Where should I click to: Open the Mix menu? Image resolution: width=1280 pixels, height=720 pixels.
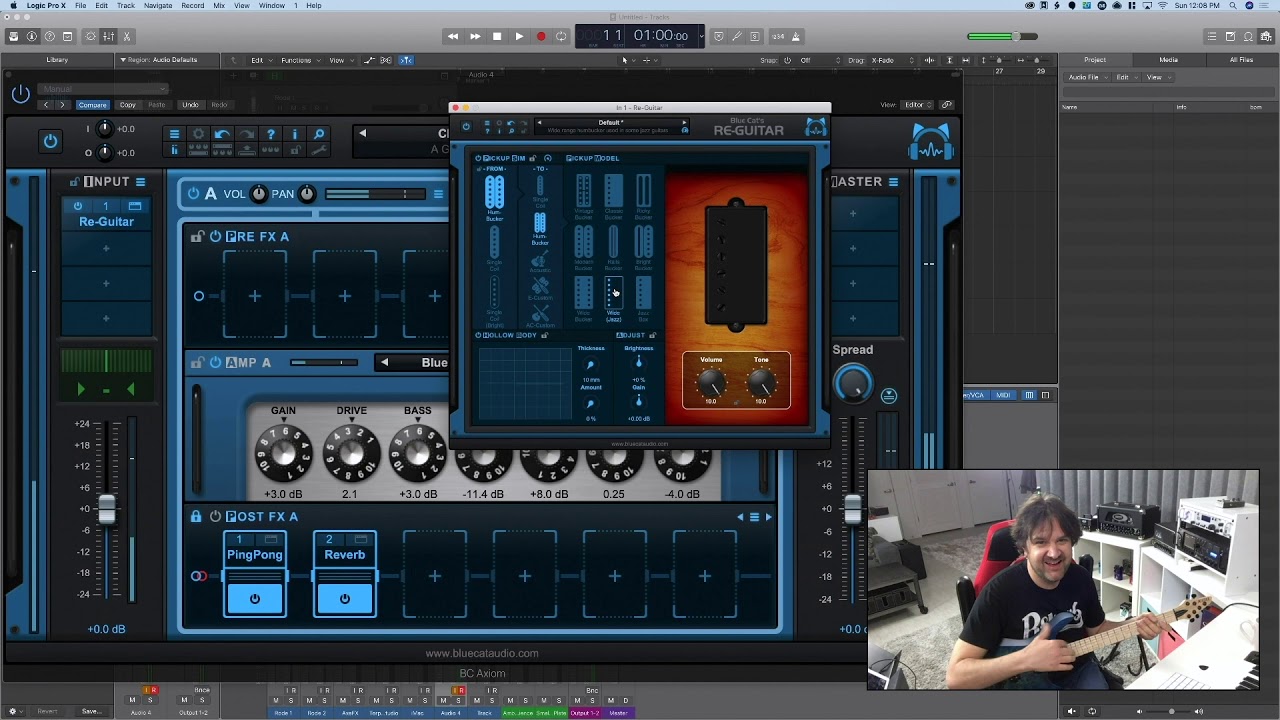pyautogui.click(x=219, y=6)
